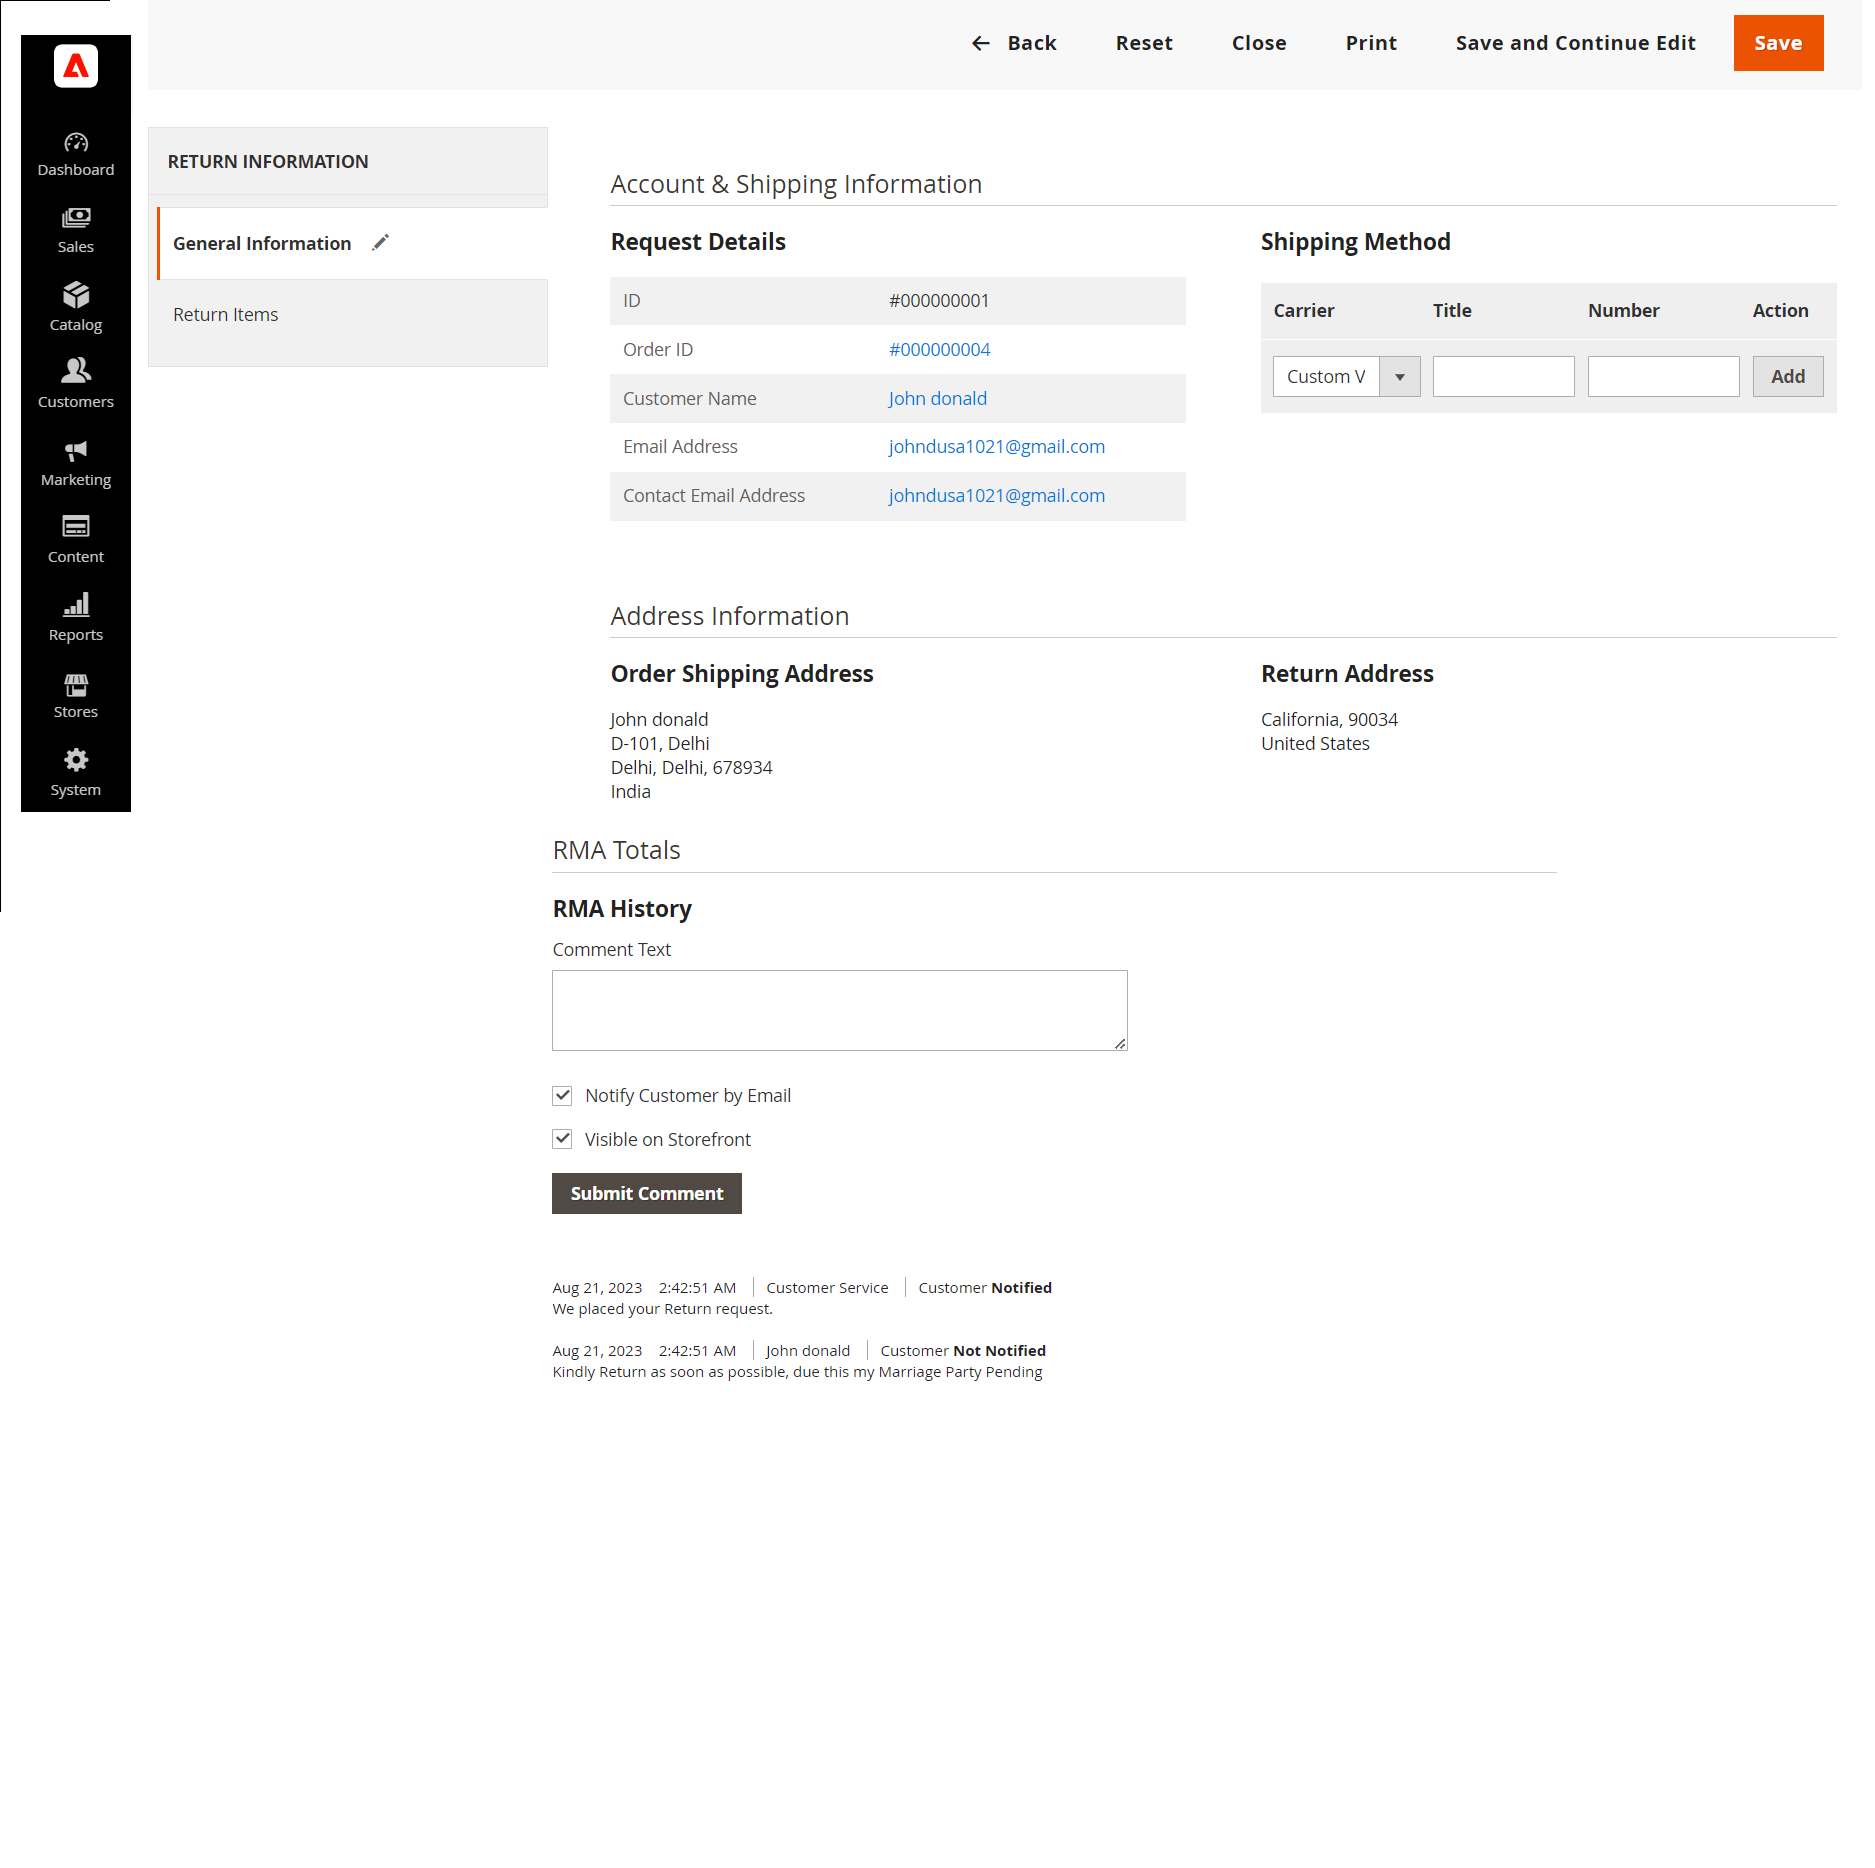
Task: Click the 'We placed your Return request.' comment
Action: pos(662,1309)
